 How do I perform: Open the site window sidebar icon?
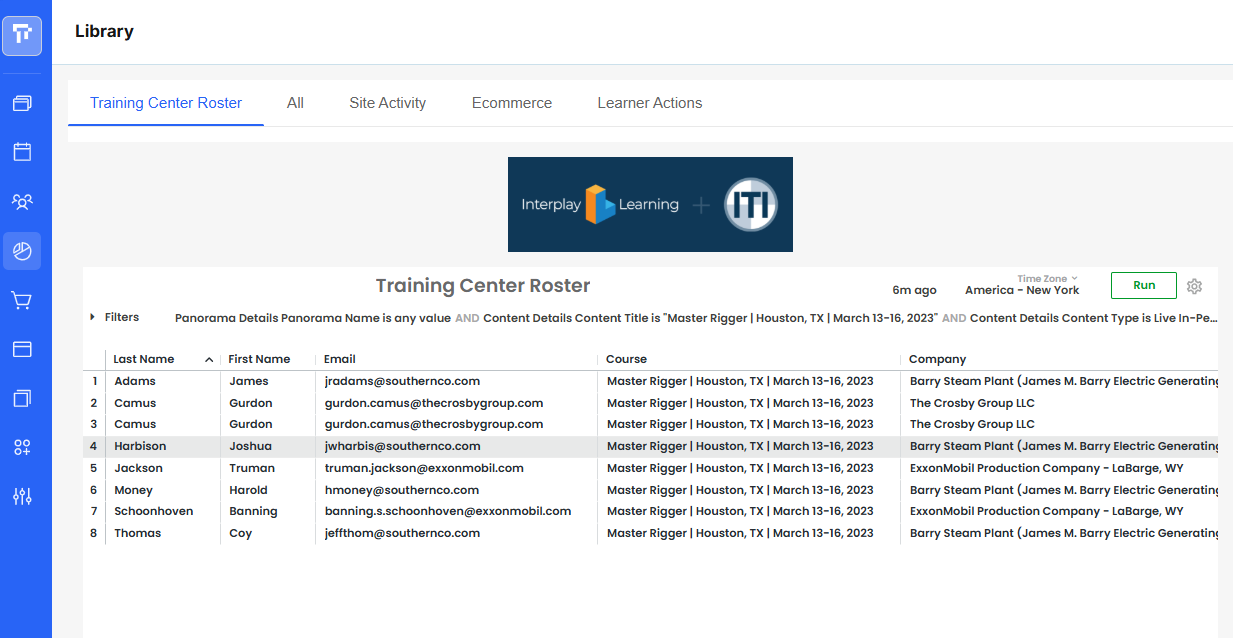point(22,349)
